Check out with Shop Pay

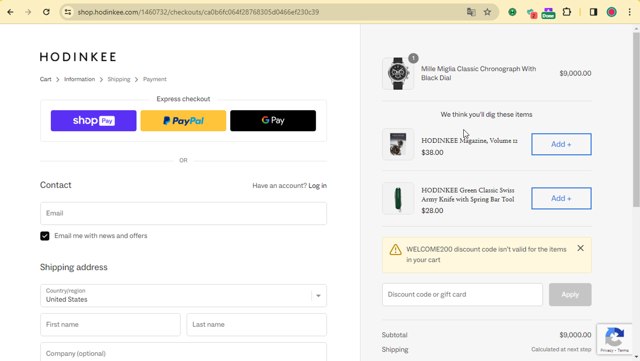tap(93, 120)
